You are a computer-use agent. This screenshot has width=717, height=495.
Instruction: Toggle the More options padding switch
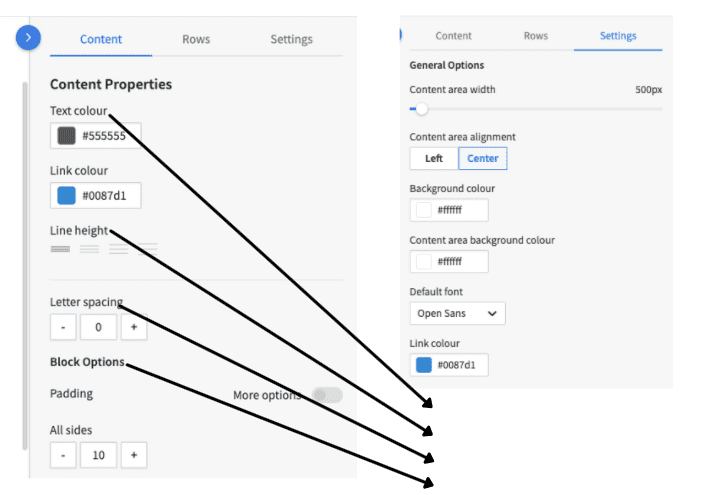(327, 395)
